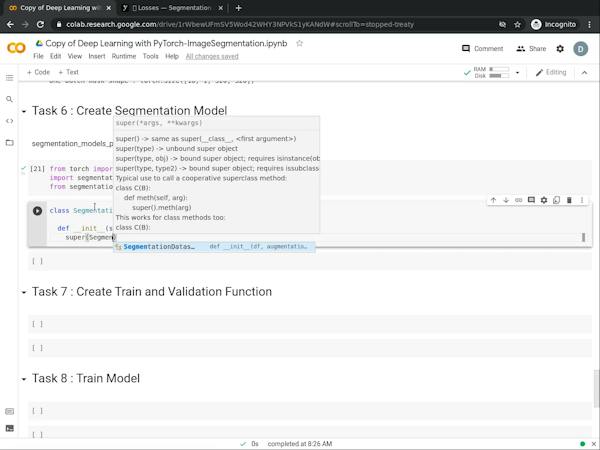Open the user account avatar
600x450 pixels.
coord(580,49)
